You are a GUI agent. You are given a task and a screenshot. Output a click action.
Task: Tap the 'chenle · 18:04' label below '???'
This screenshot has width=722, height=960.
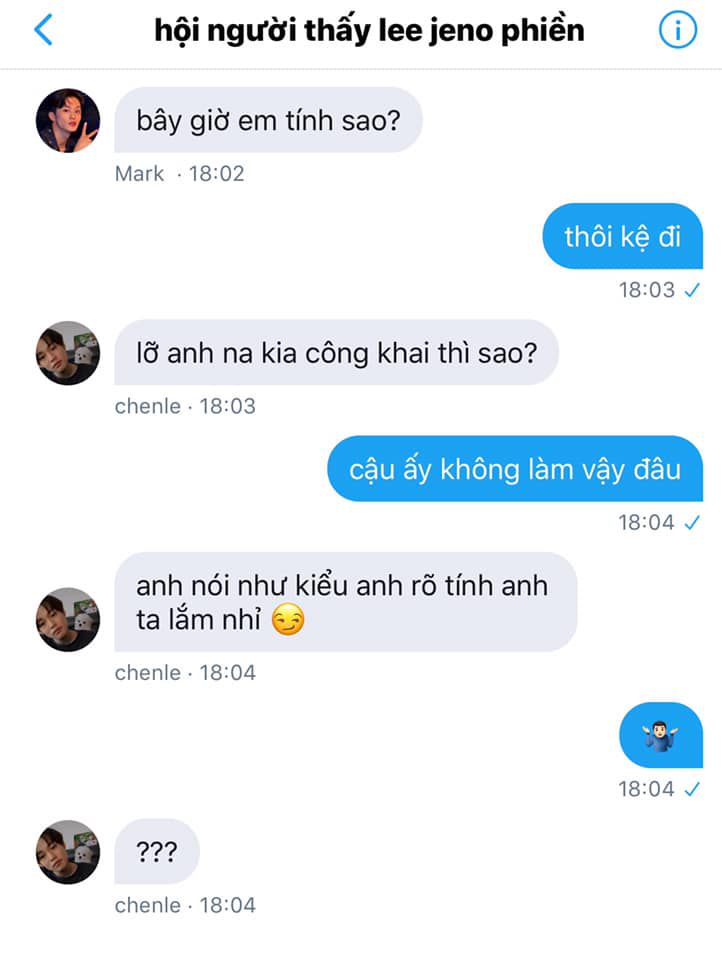pos(185,906)
